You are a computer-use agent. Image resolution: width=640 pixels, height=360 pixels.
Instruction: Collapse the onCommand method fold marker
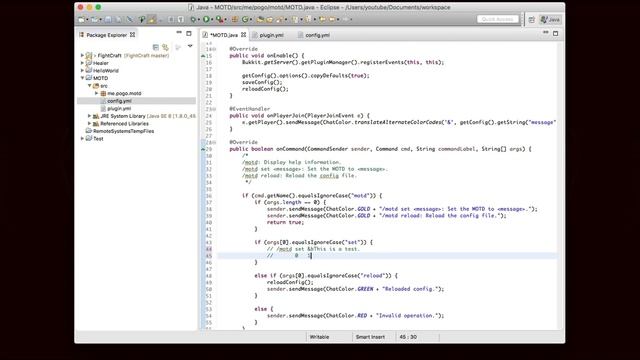214,142
